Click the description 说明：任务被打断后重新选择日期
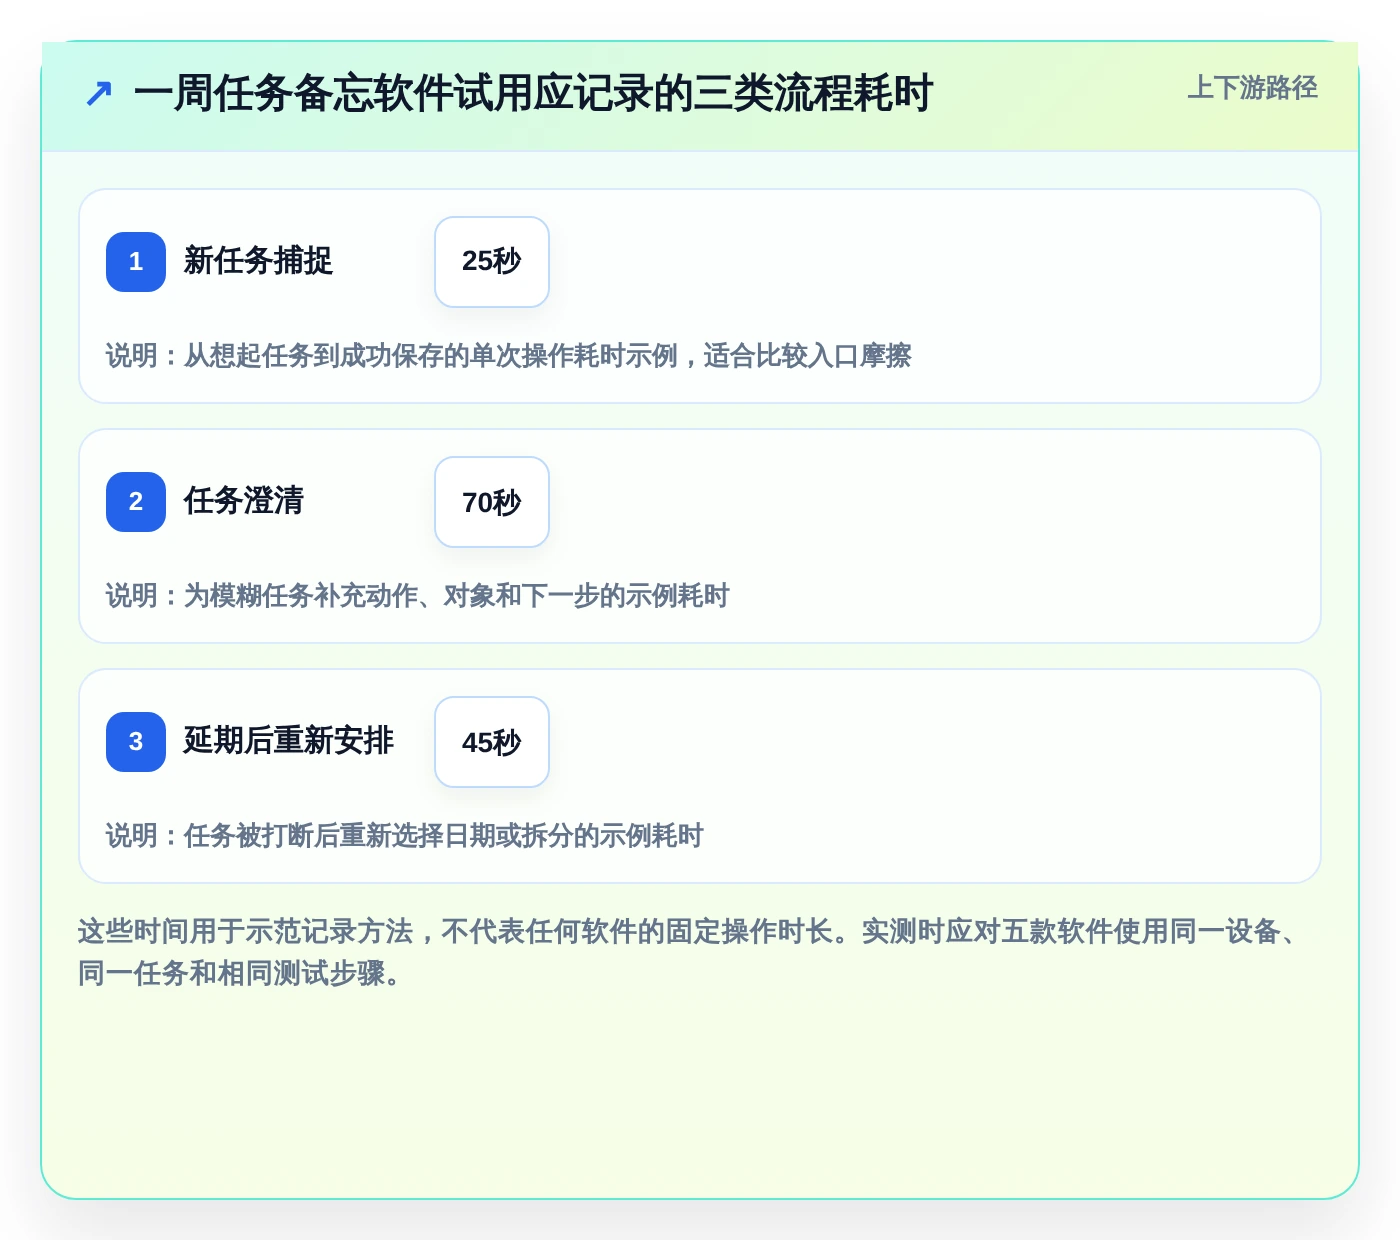The width and height of the screenshot is (1400, 1240). 404,836
